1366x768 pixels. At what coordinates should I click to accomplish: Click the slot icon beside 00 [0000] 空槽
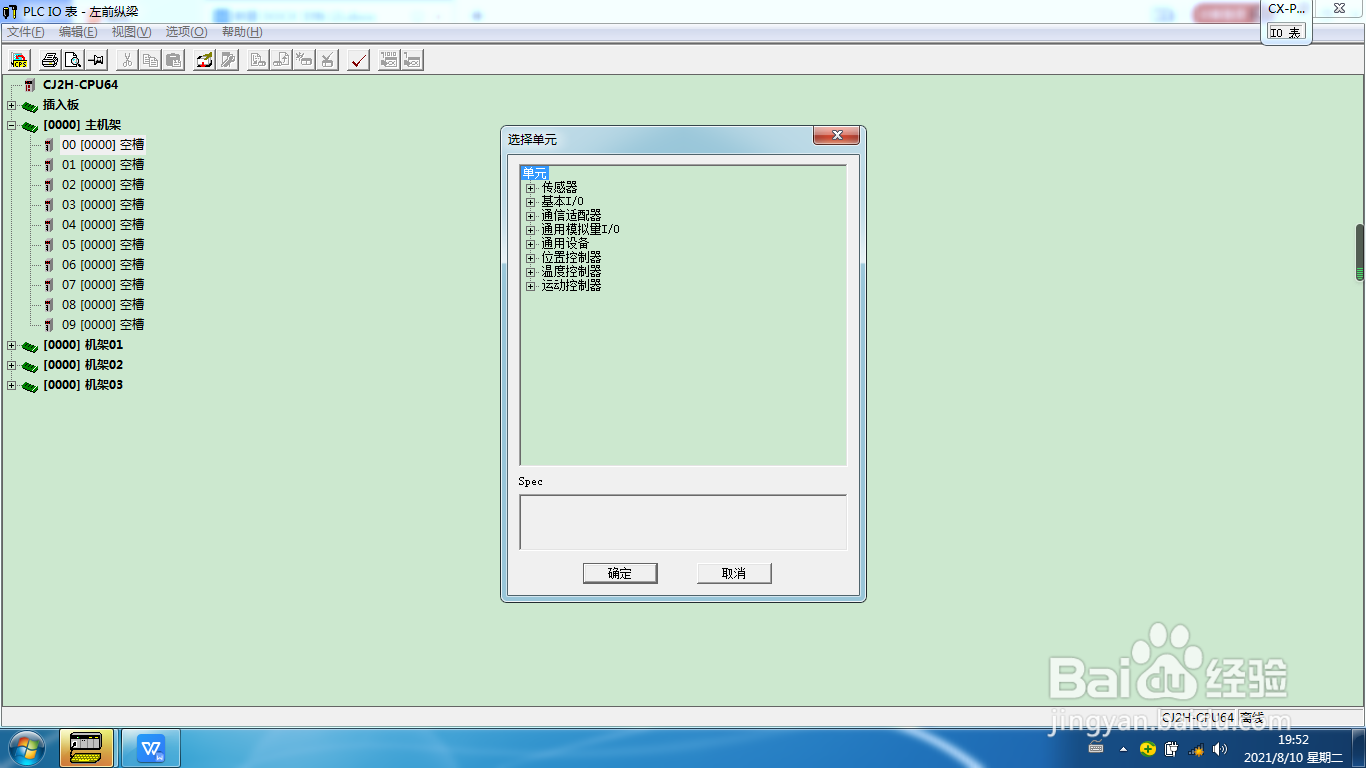pyautogui.click(x=49, y=145)
